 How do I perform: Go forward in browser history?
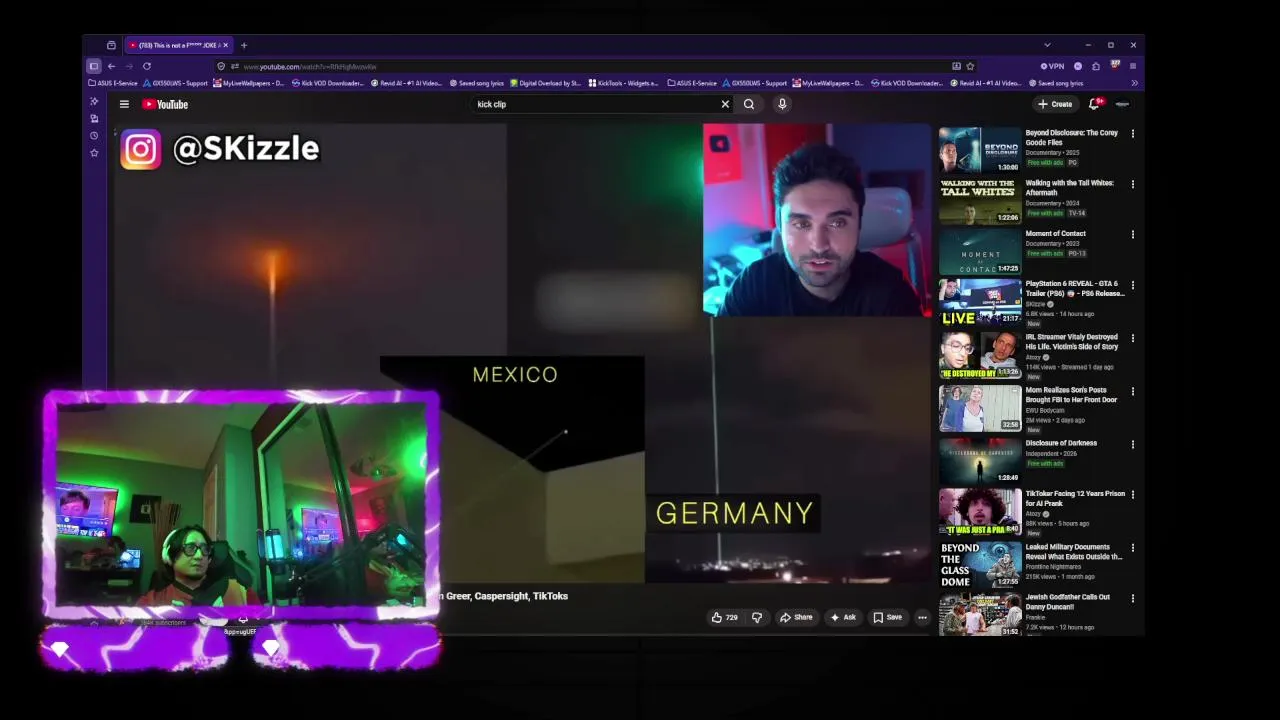tap(128, 66)
